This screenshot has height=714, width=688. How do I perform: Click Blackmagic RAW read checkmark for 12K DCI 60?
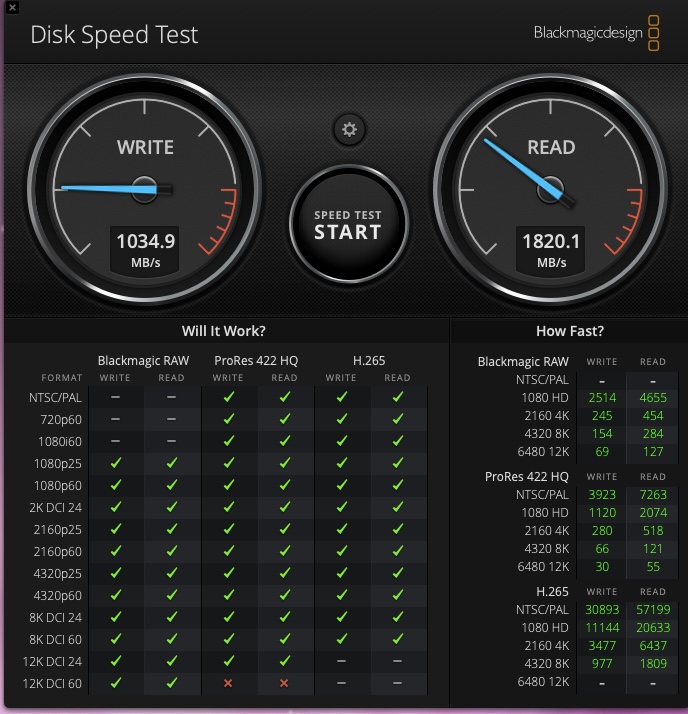pos(172,683)
